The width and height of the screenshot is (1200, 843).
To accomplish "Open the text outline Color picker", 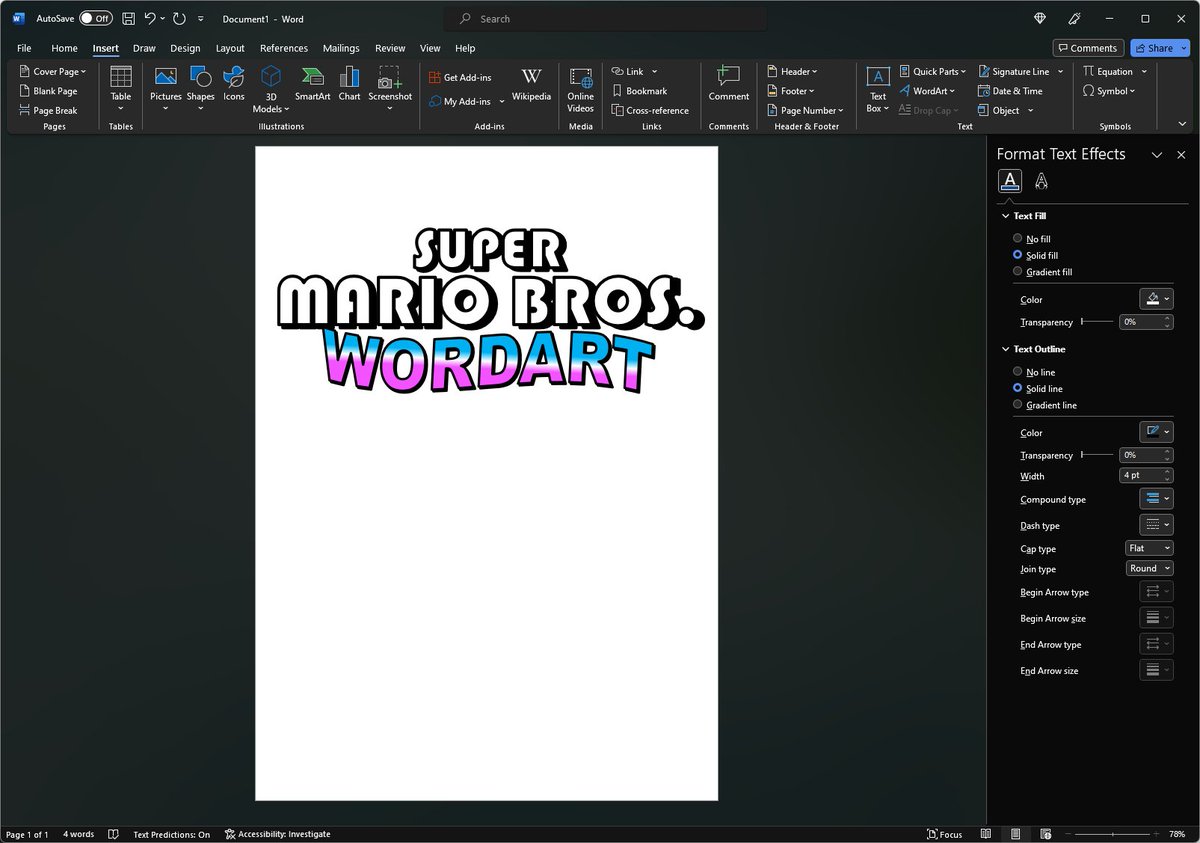I will point(1156,432).
